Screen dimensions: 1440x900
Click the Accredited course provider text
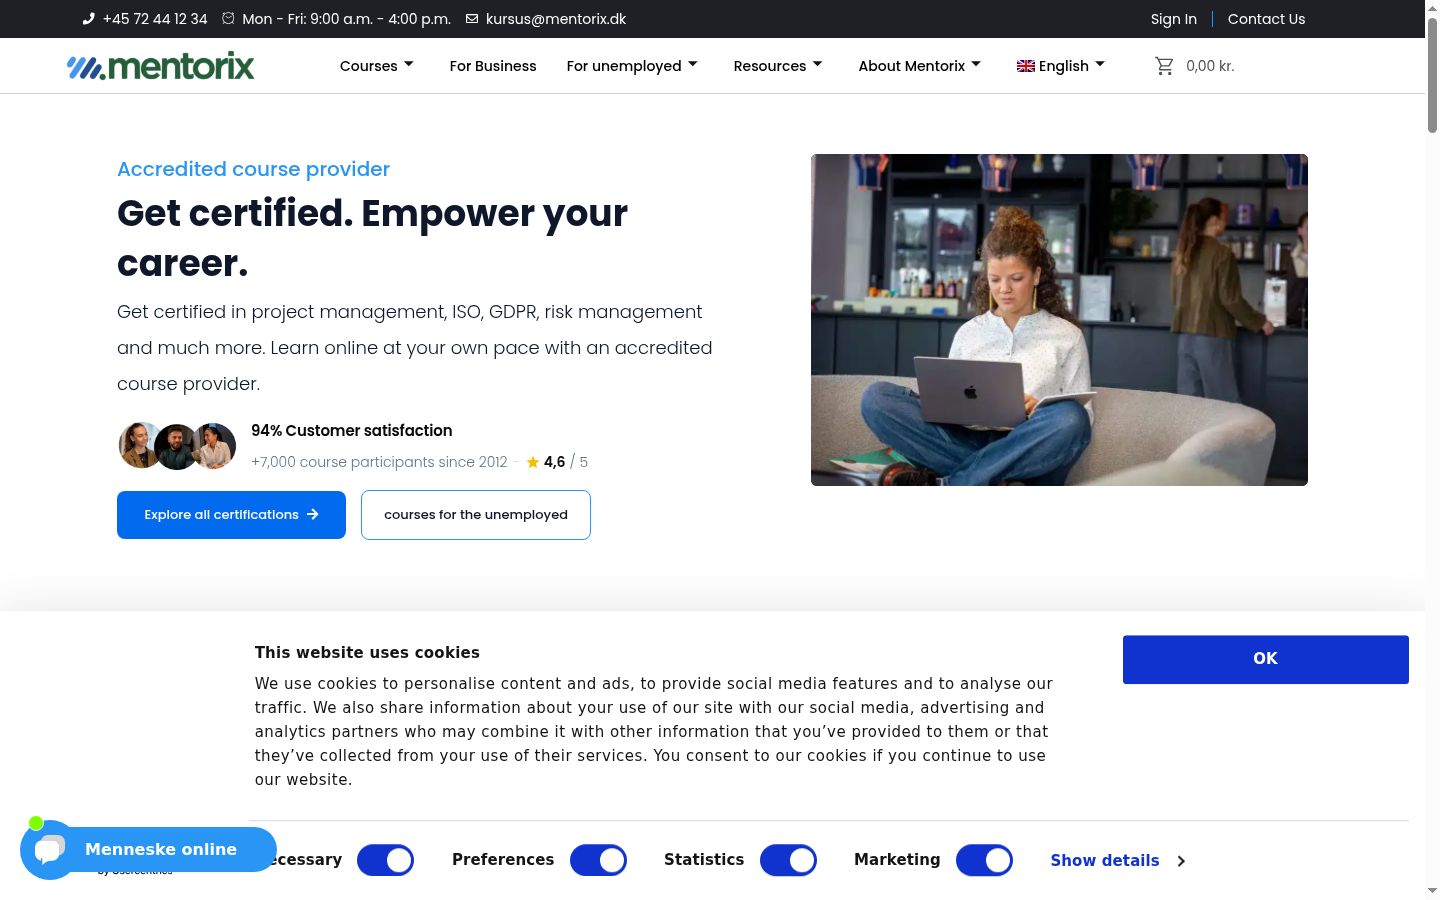click(253, 169)
